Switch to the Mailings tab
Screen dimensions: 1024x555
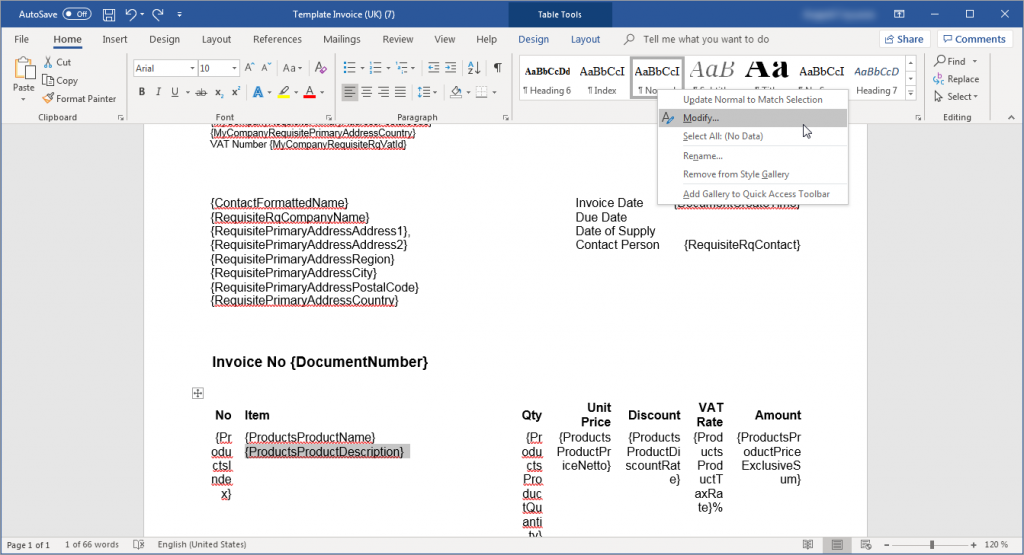tap(342, 39)
